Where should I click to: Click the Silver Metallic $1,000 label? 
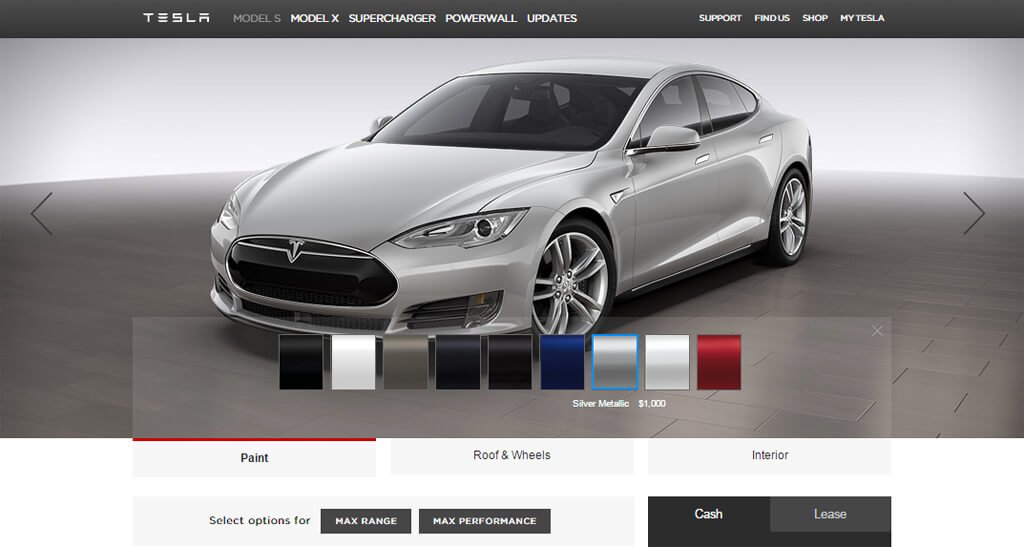coord(619,403)
